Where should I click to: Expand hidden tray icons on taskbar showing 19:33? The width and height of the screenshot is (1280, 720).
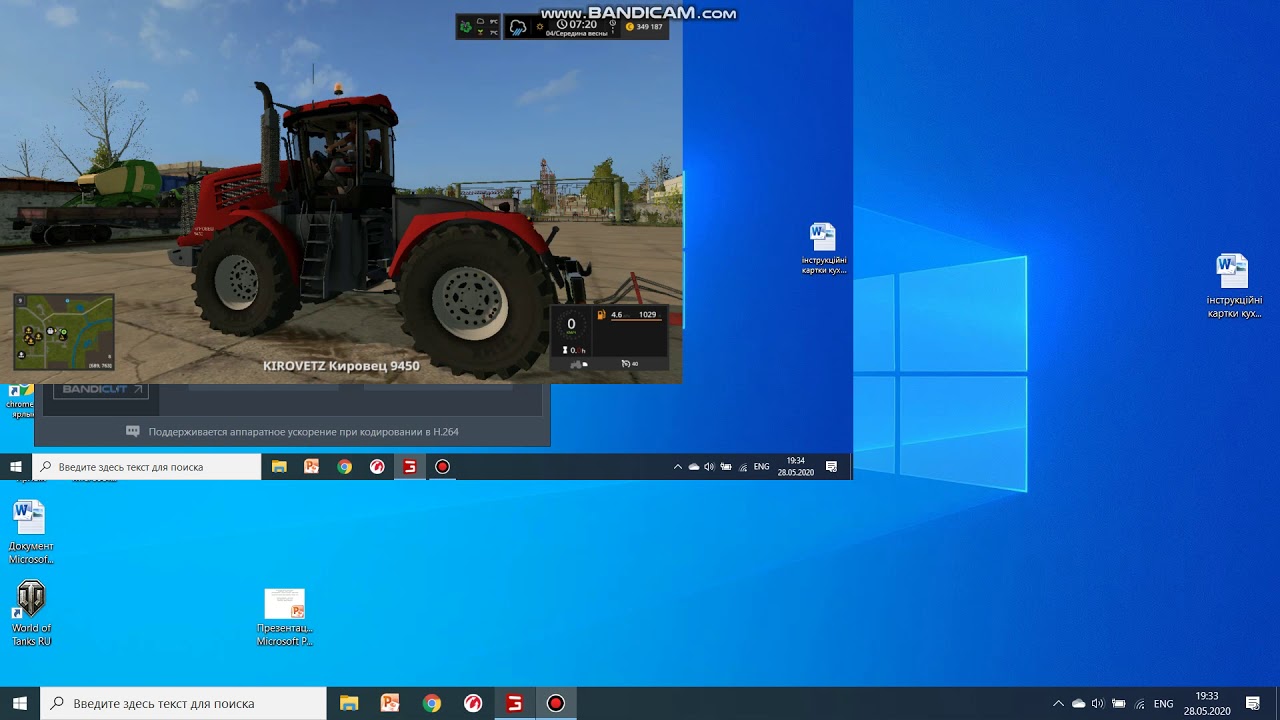point(1058,704)
